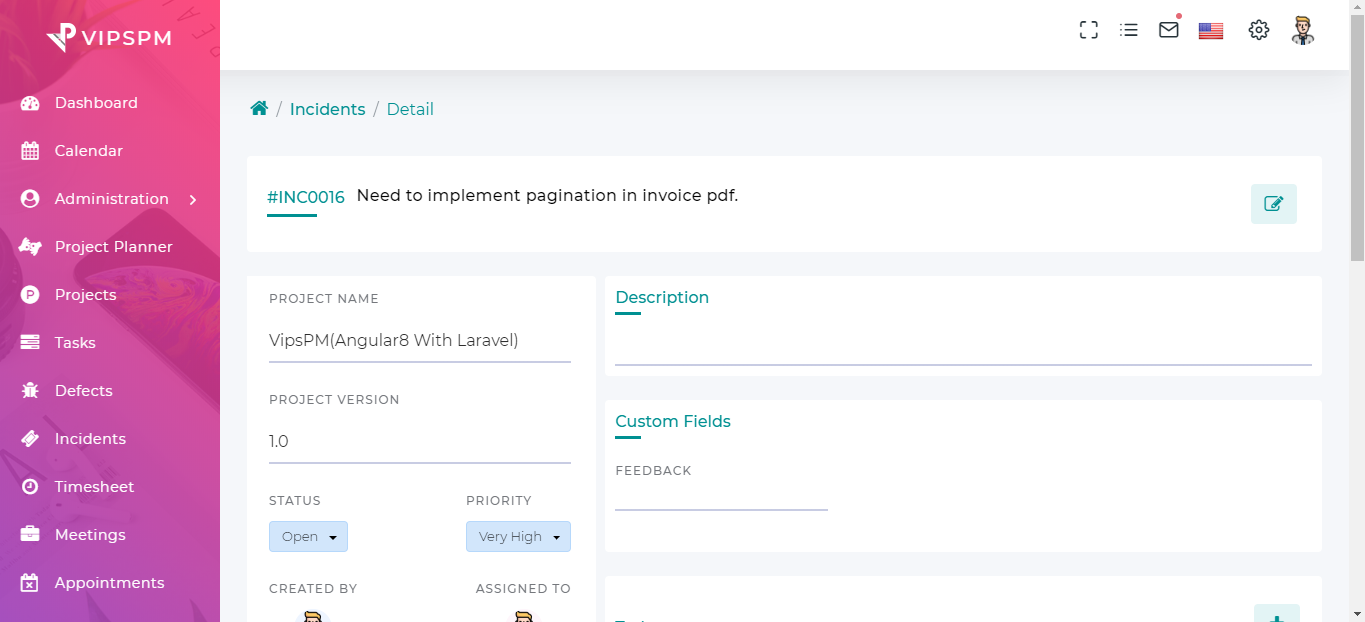Go to Dashboard in sidebar

coord(96,103)
